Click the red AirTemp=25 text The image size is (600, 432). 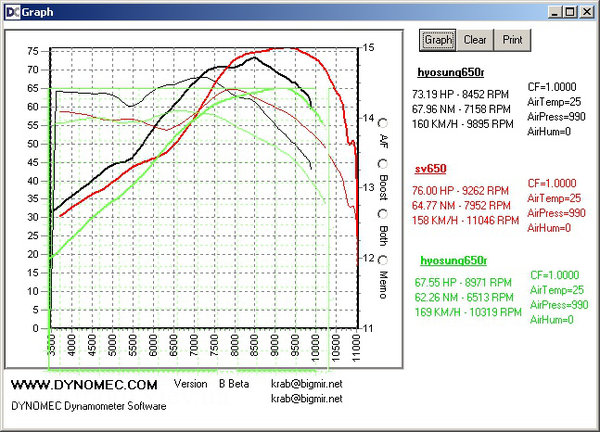pyautogui.click(x=554, y=199)
